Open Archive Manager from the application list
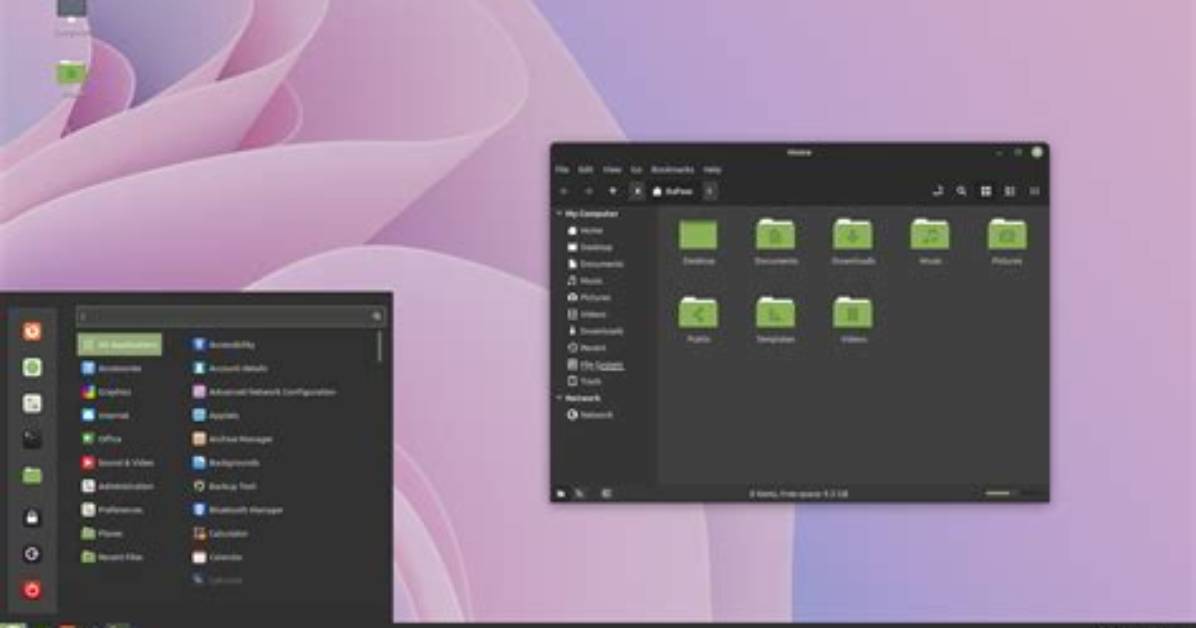 233,440
